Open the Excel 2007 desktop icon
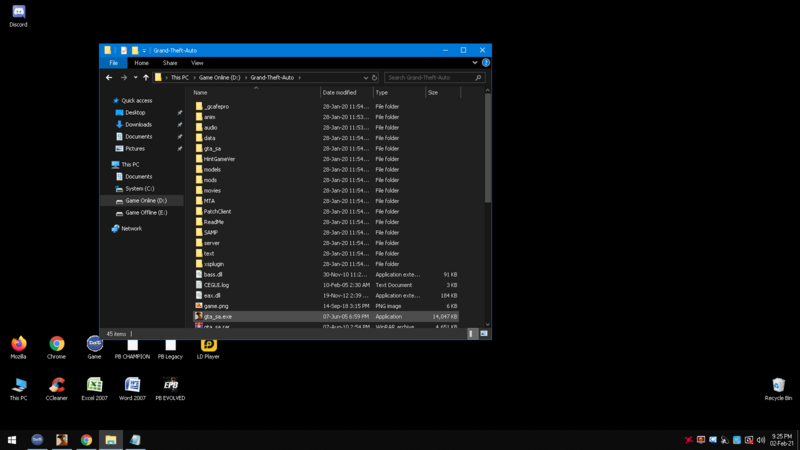This screenshot has width=800, height=450. [94, 389]
